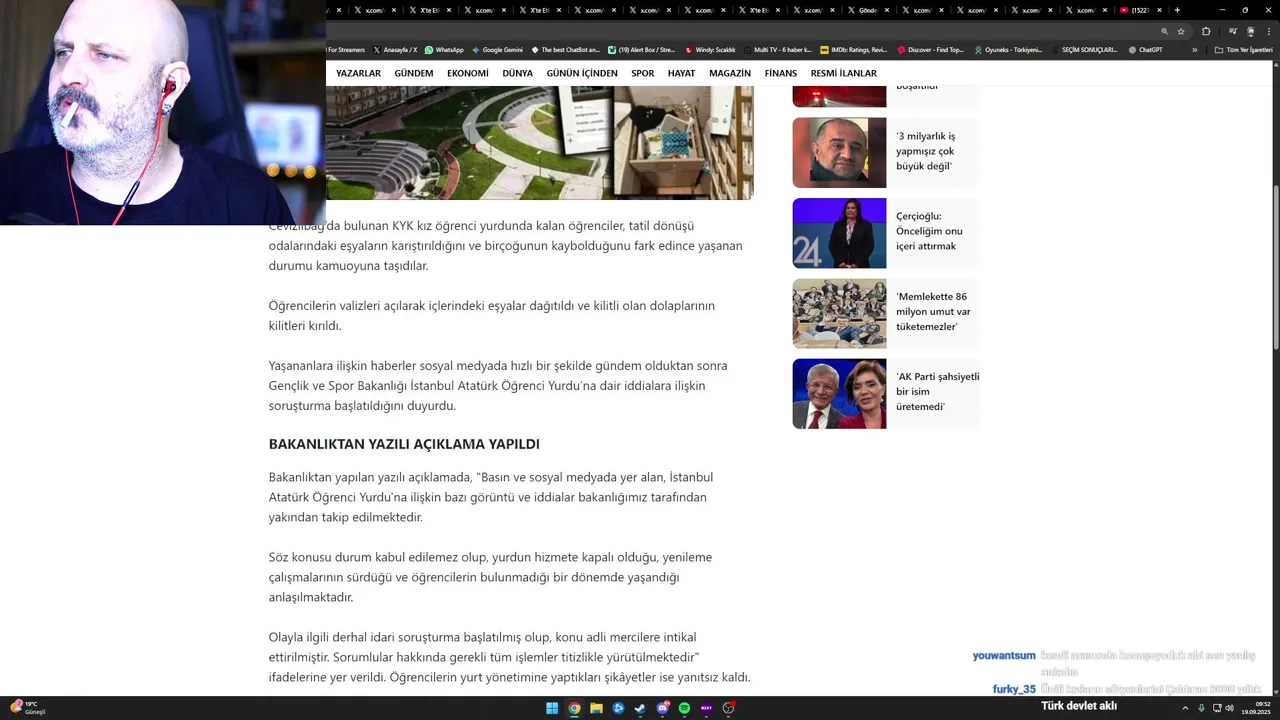Open a new browser tab
Screen dimensions: 1280x720
1177,10
